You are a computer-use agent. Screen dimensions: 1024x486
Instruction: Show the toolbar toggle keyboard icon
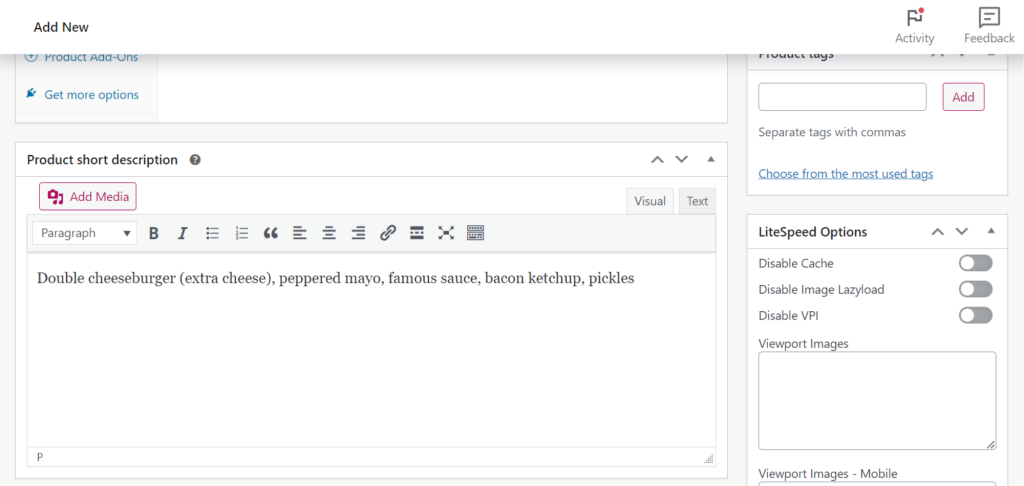(x=475, y=233)
